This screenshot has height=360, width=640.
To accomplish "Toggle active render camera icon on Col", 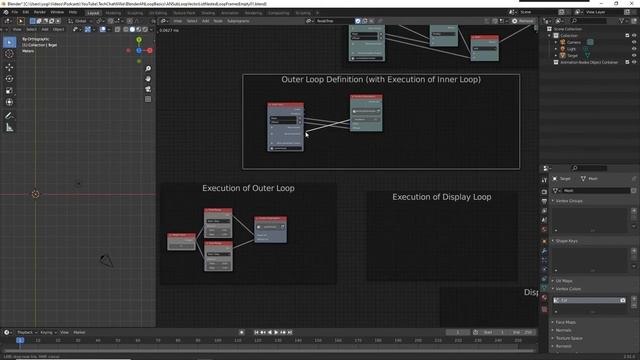I will [622, 300].
